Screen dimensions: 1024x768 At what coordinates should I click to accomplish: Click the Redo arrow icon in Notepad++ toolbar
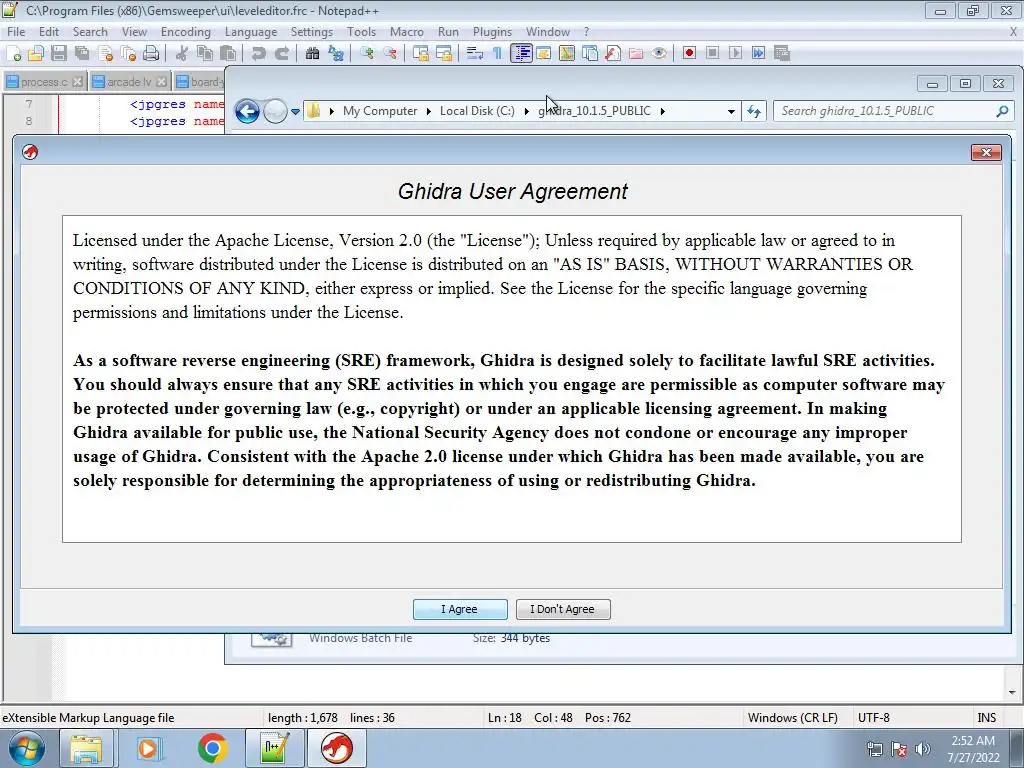[x=281, y=54]
